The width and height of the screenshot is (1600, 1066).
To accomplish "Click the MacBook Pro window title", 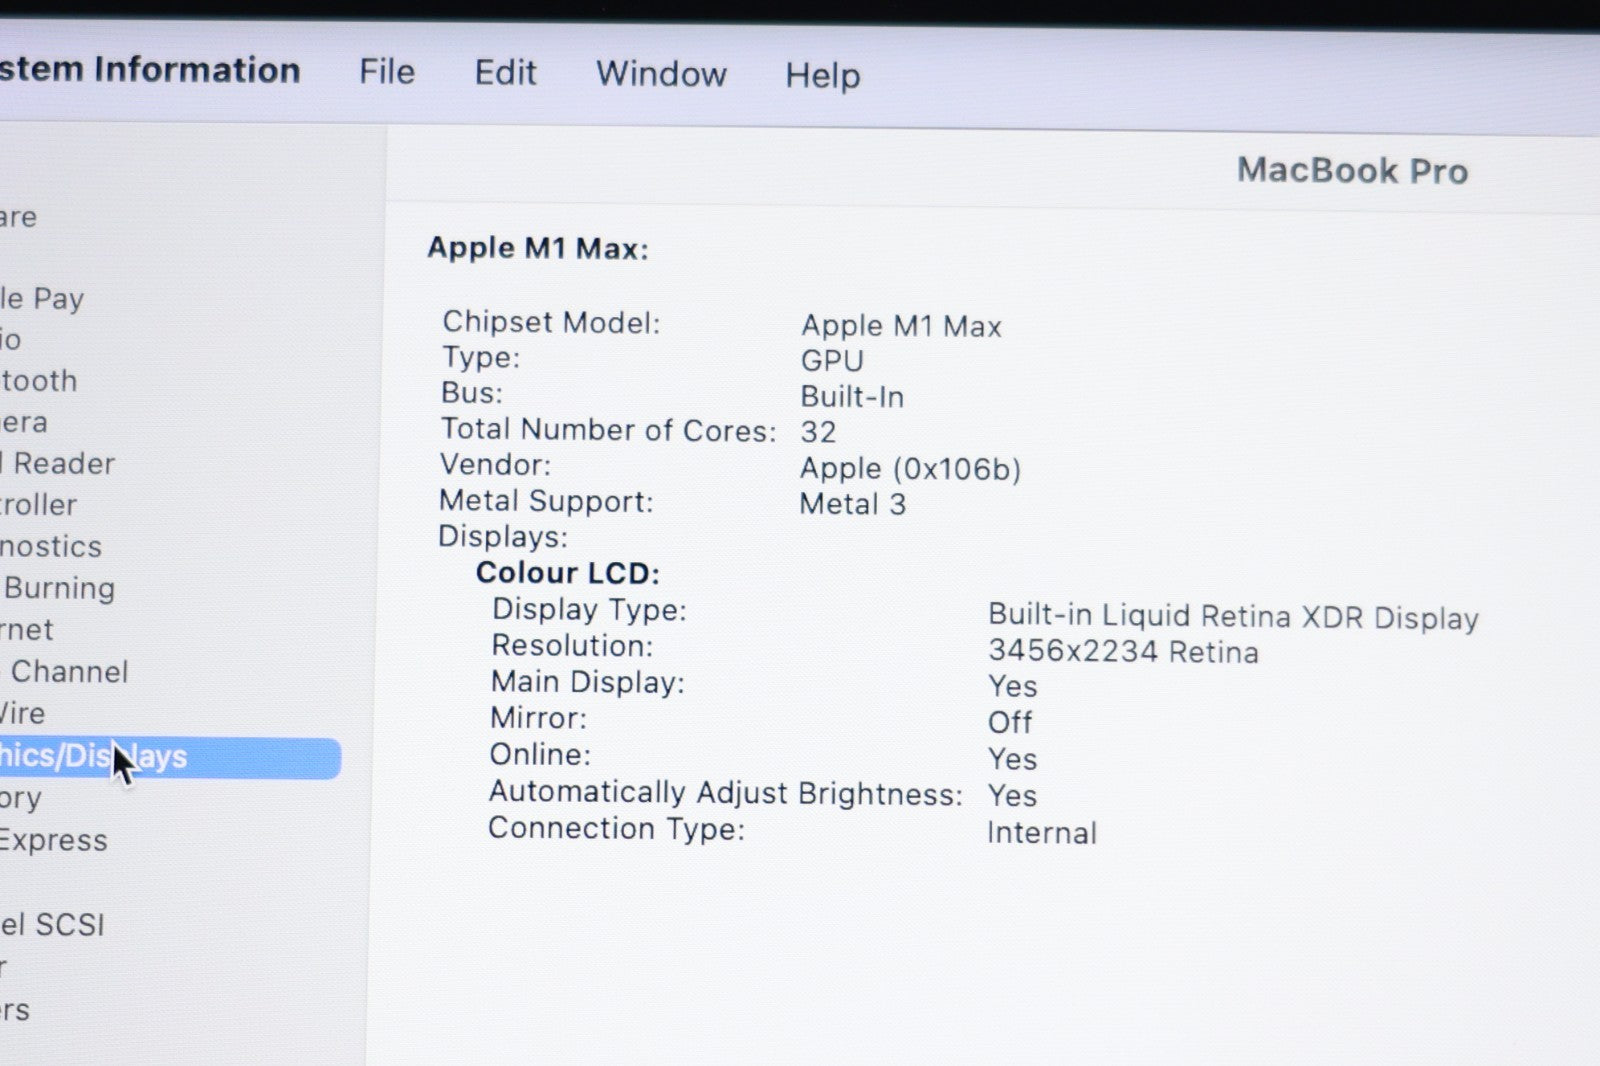I will pos(1352,170).
